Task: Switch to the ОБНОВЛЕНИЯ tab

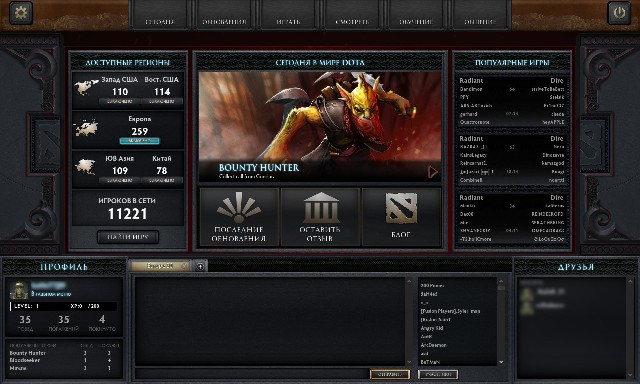Action: (x=224, y=15)
